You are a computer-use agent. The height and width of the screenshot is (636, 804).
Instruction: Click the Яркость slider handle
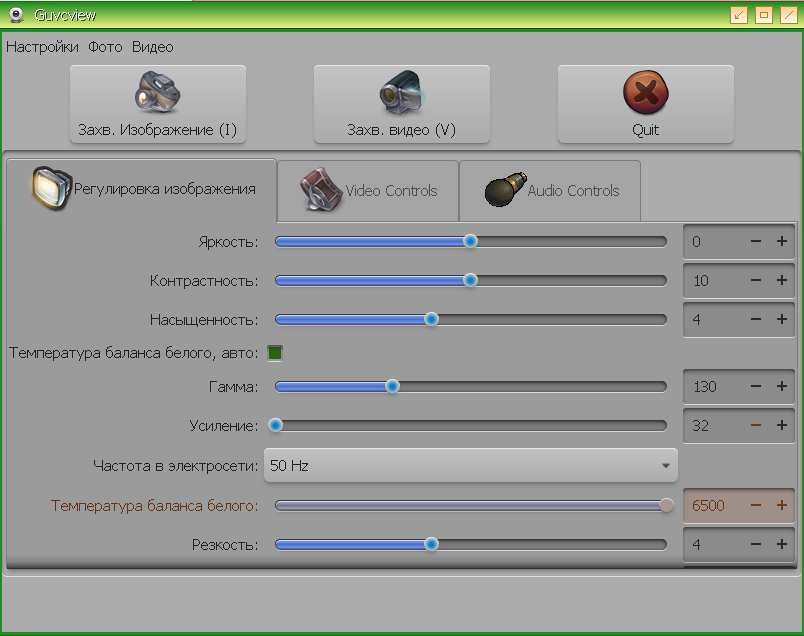pos(470,241)
